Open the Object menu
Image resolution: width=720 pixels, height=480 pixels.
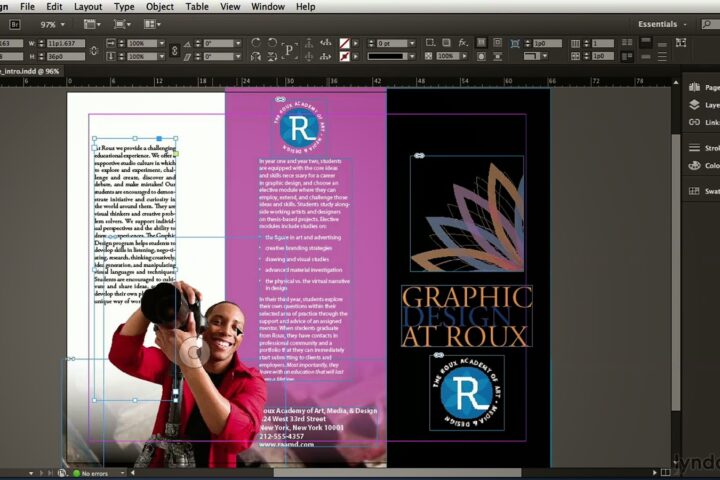point(159,6)
